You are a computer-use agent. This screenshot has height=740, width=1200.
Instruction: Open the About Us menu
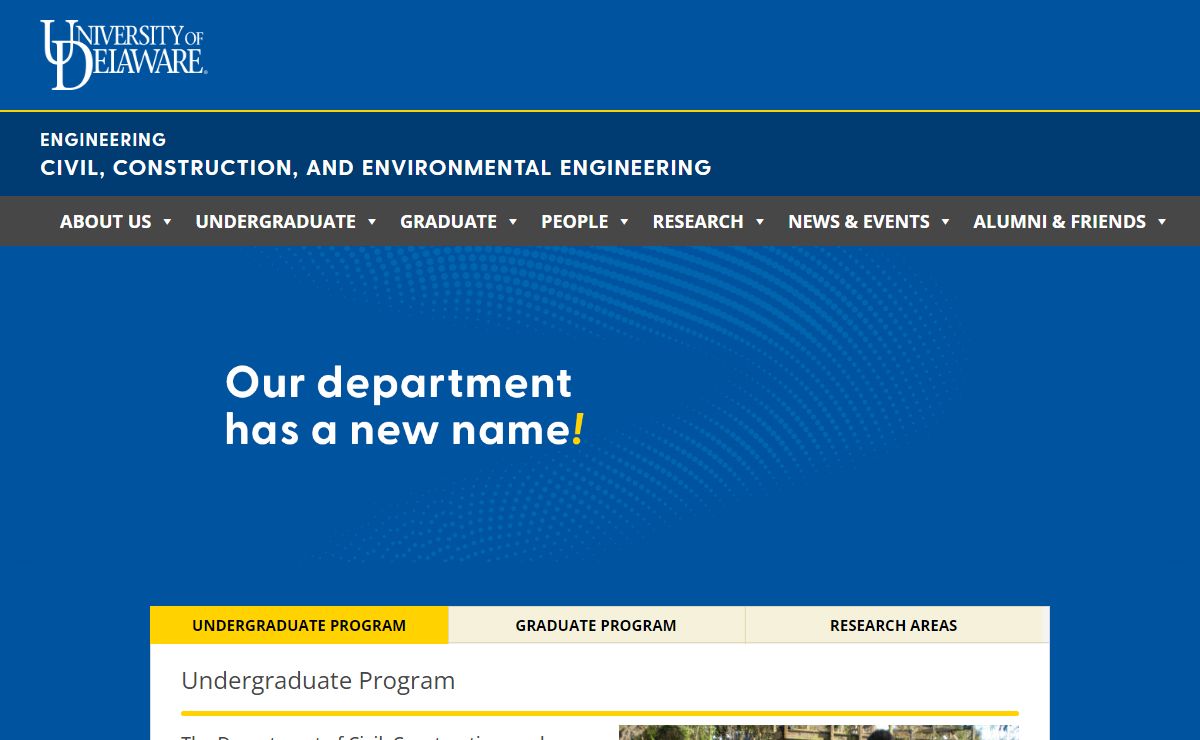pos(106,222)
